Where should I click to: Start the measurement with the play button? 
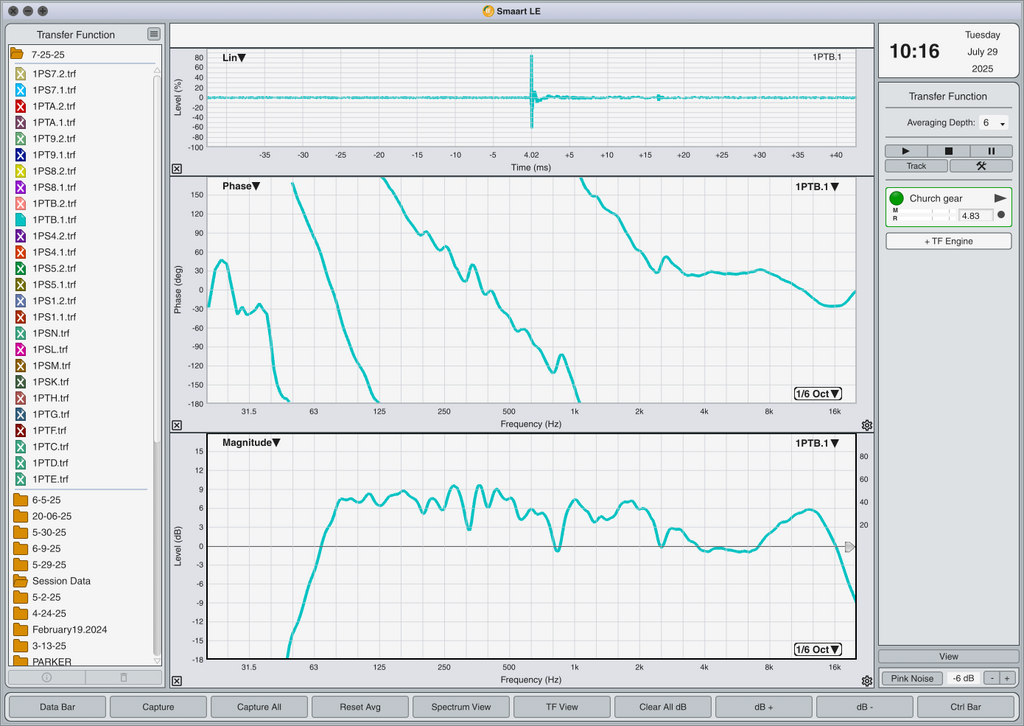point(906,151)
